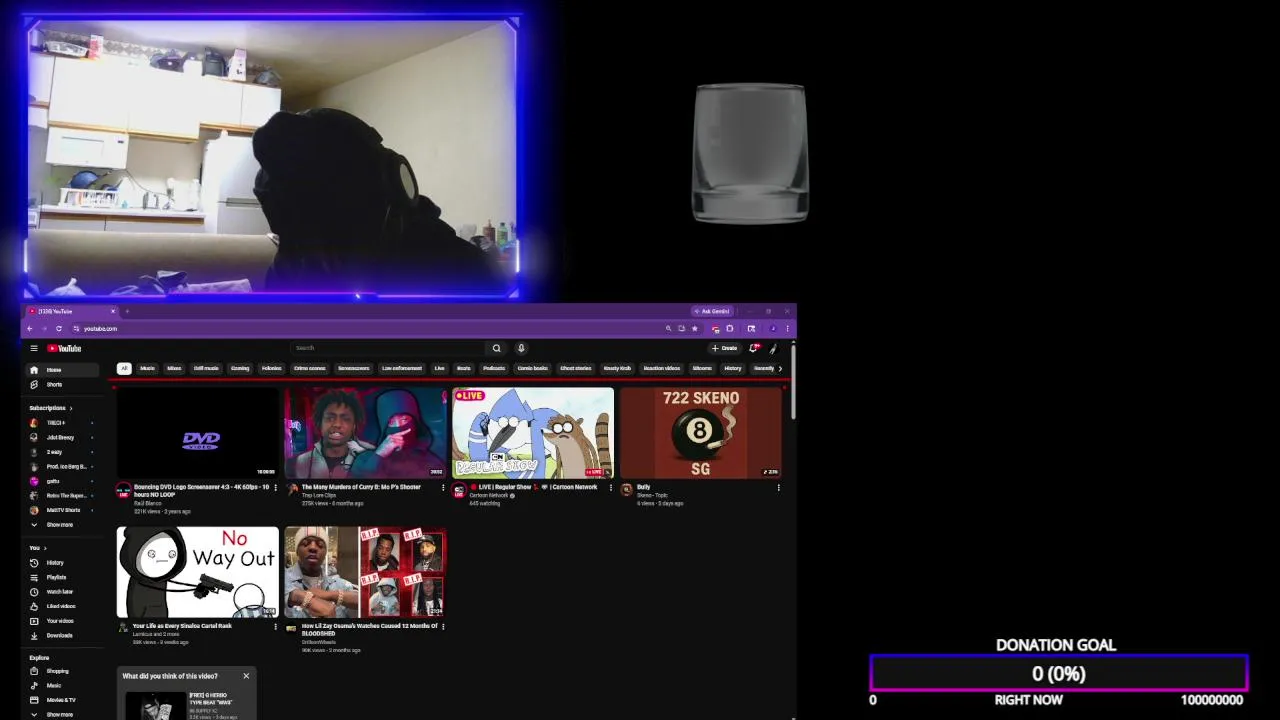Open MattTV Shorts subscription channel
This screenshot has height=720, width=1280.
click(x=62, y=510)
